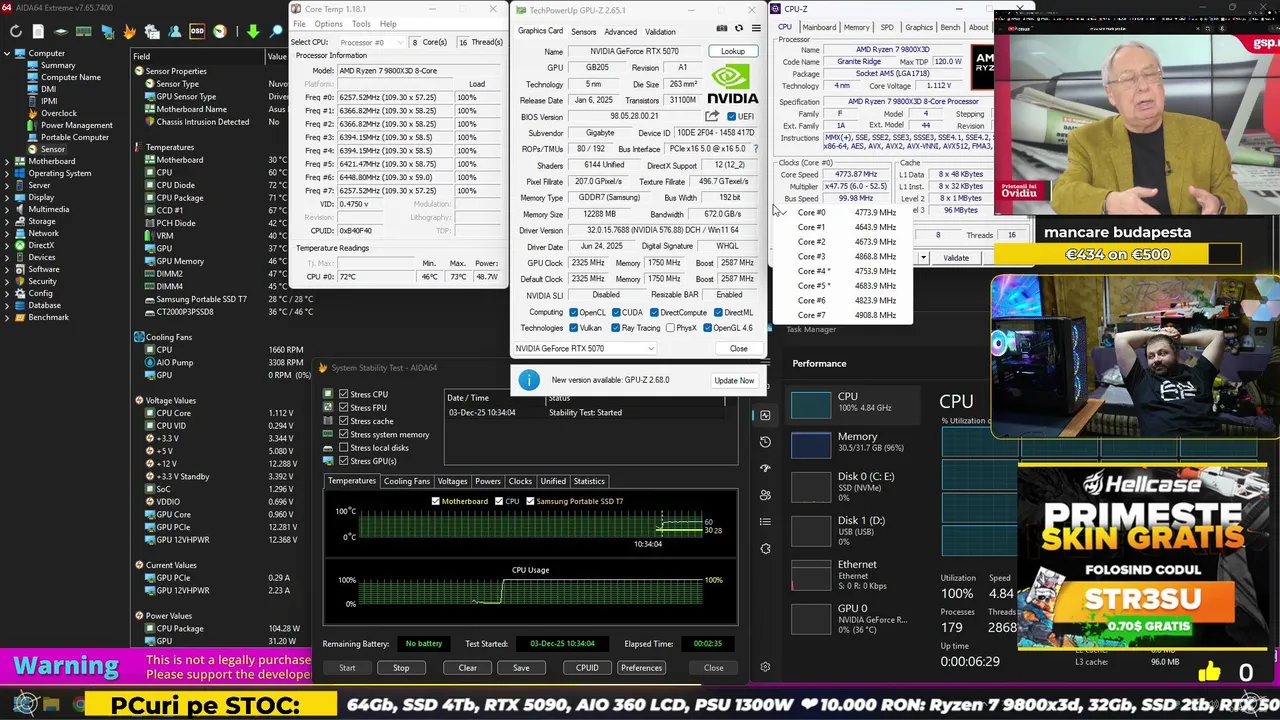Click the GPU-Z BIOS share export icon
The height and width of the screenshot is (720, 1280).
tap(712, 116)
